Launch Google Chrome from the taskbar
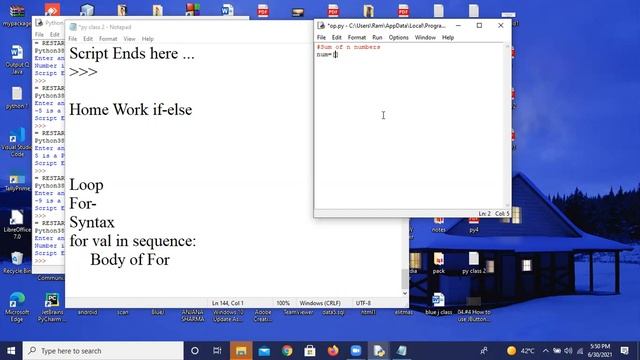This screenshot has width=640, height=360. [x=287, y=351]
